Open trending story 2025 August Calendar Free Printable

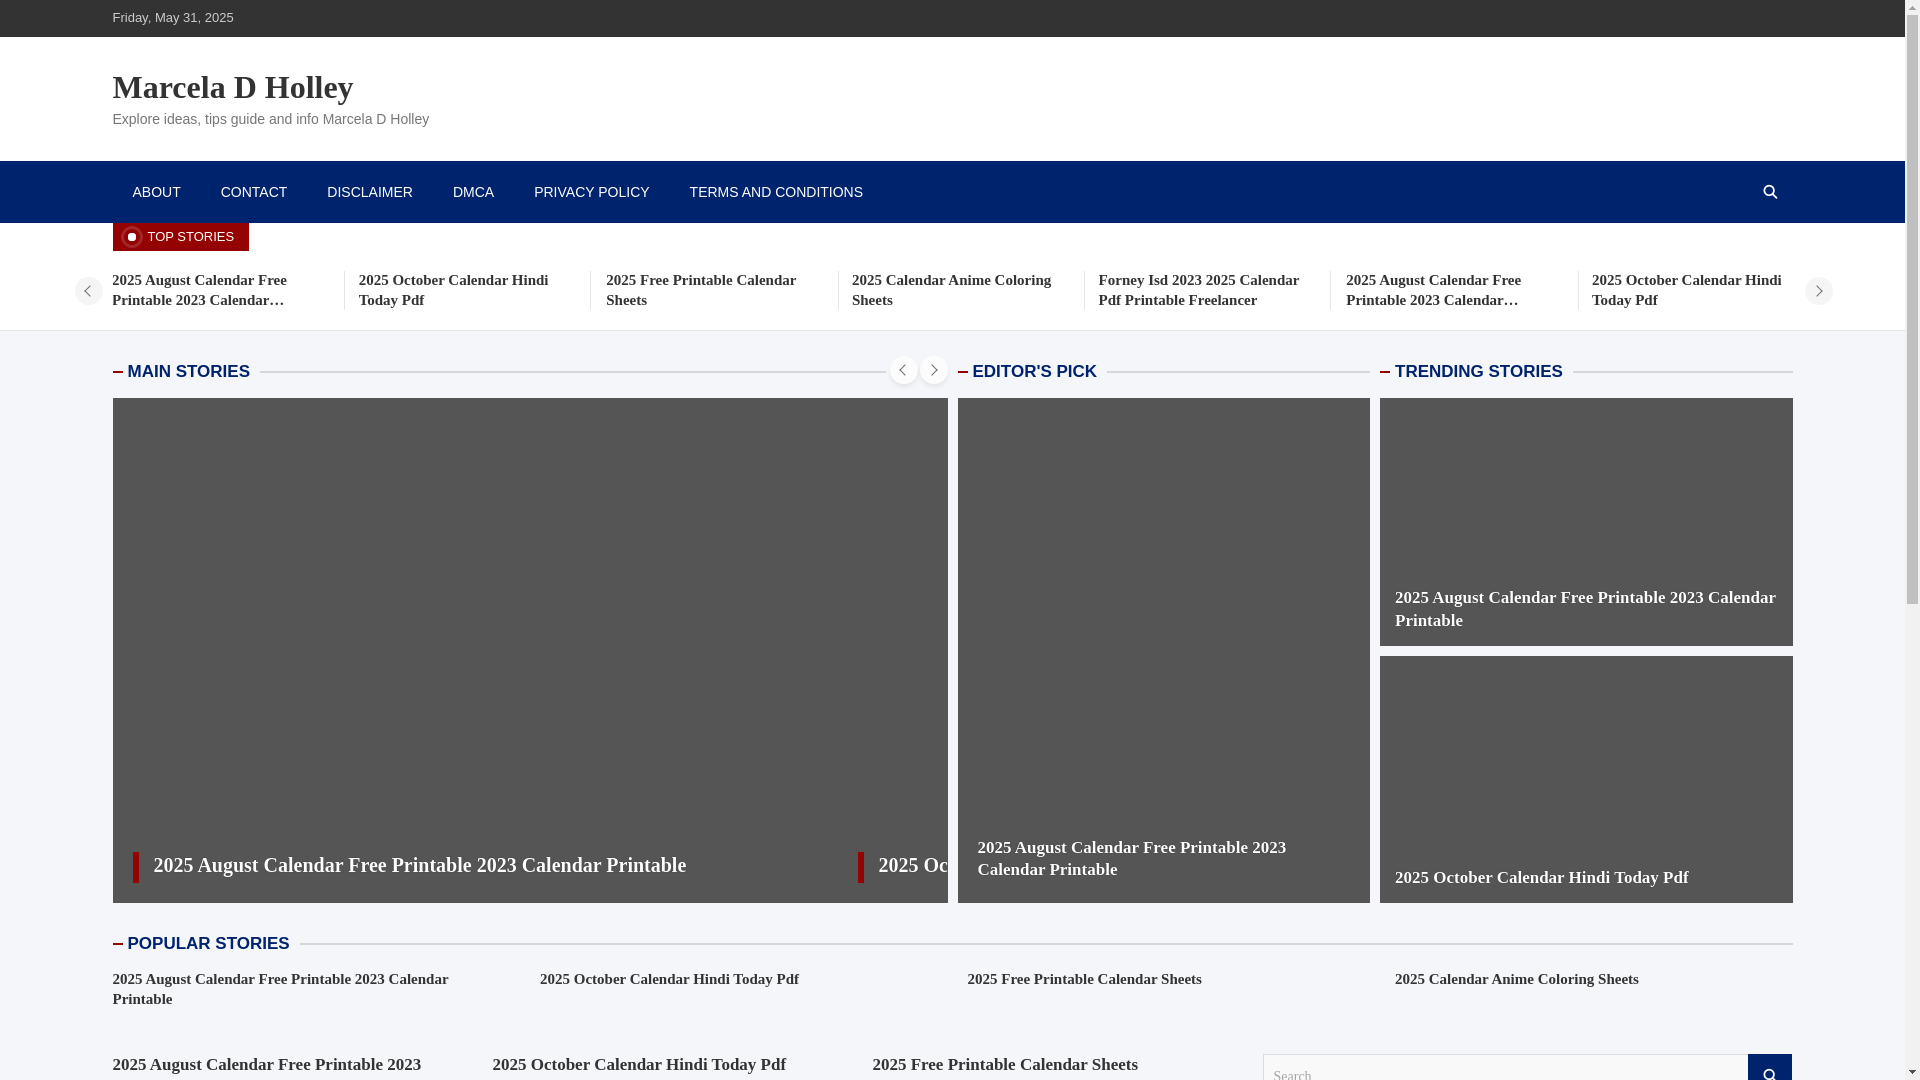click(x=1584, y=608)
